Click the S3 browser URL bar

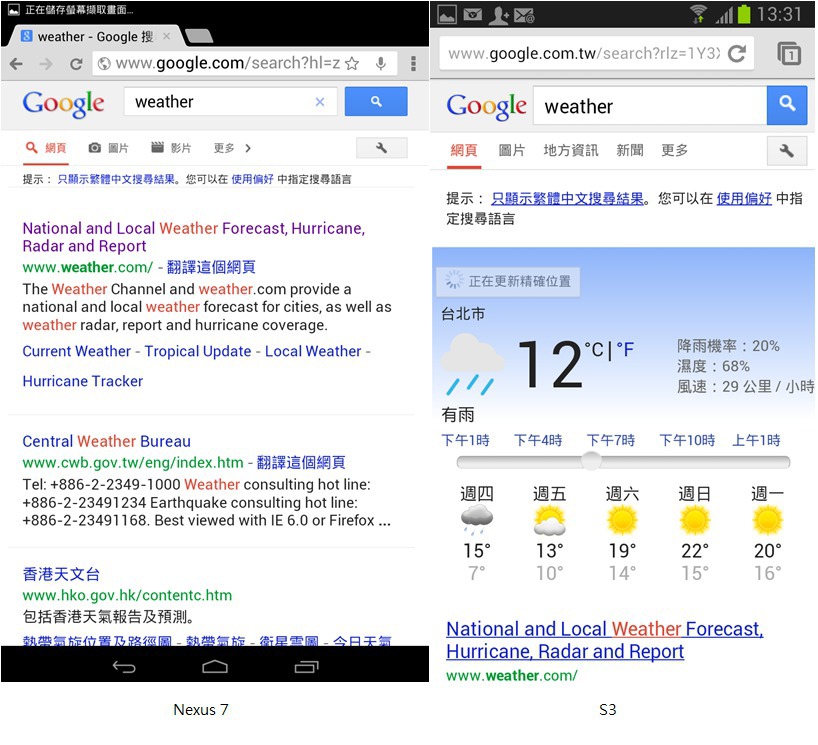(x=596, y=53)
